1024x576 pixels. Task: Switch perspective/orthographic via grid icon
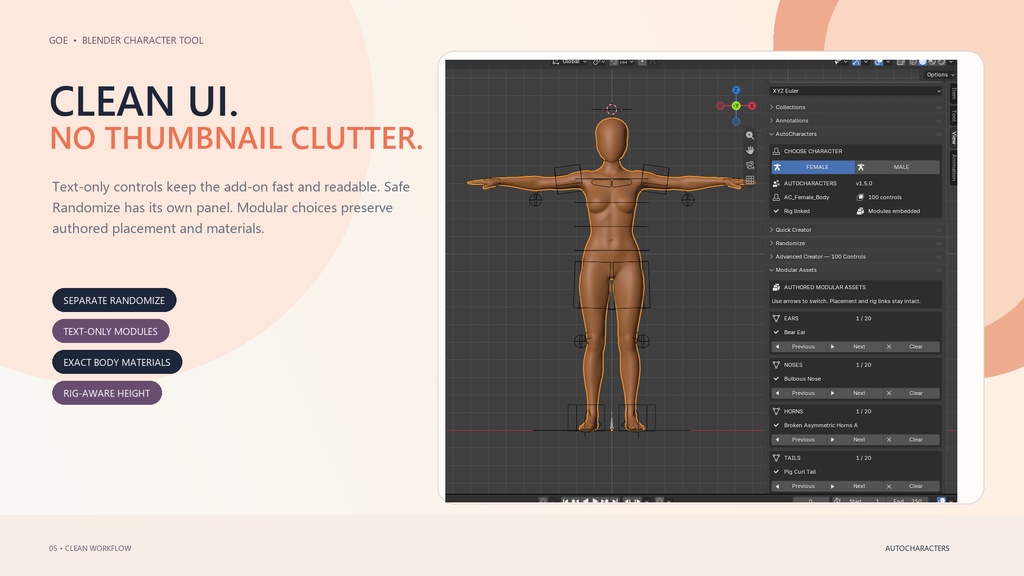750,180
